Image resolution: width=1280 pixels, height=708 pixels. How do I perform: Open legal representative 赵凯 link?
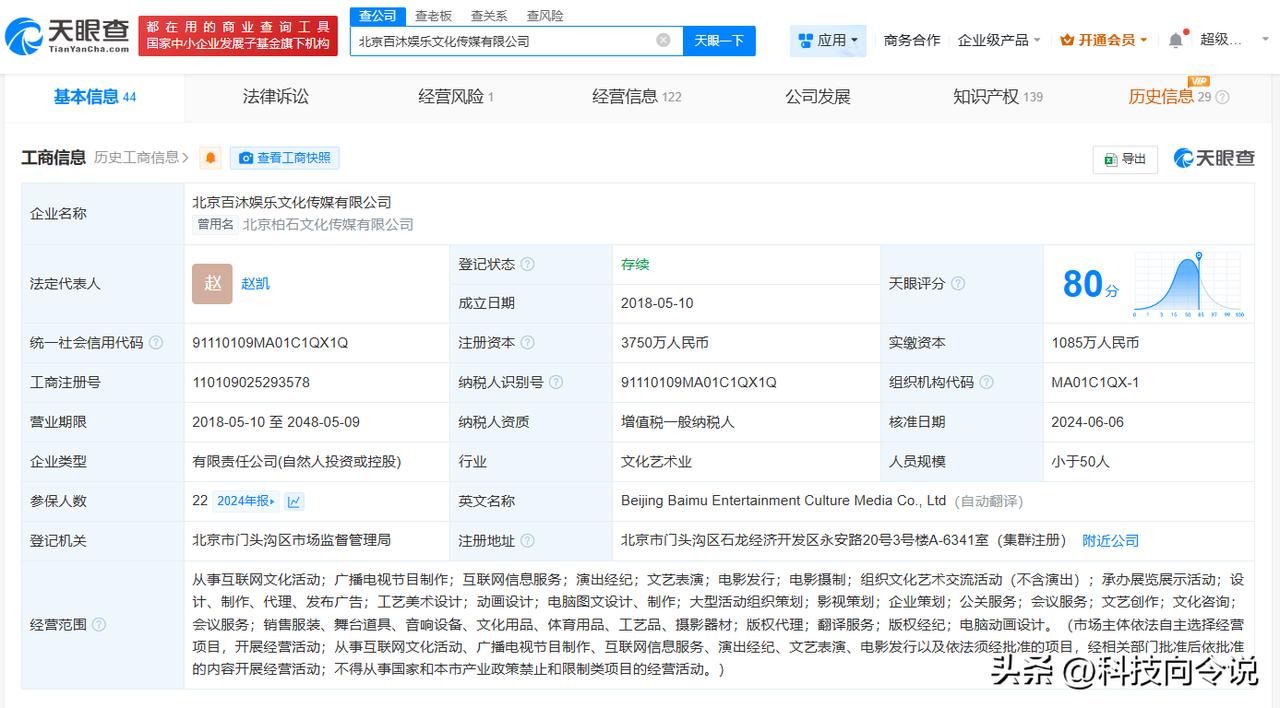click(255, 283)
